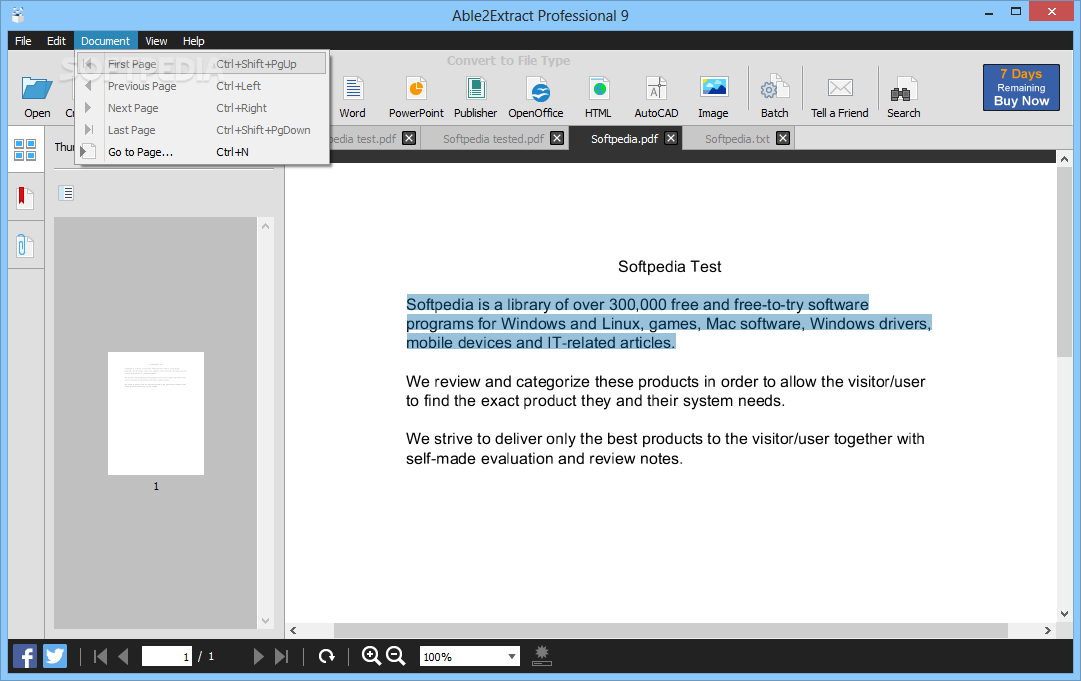Zoom out of the document

[396, 656]
